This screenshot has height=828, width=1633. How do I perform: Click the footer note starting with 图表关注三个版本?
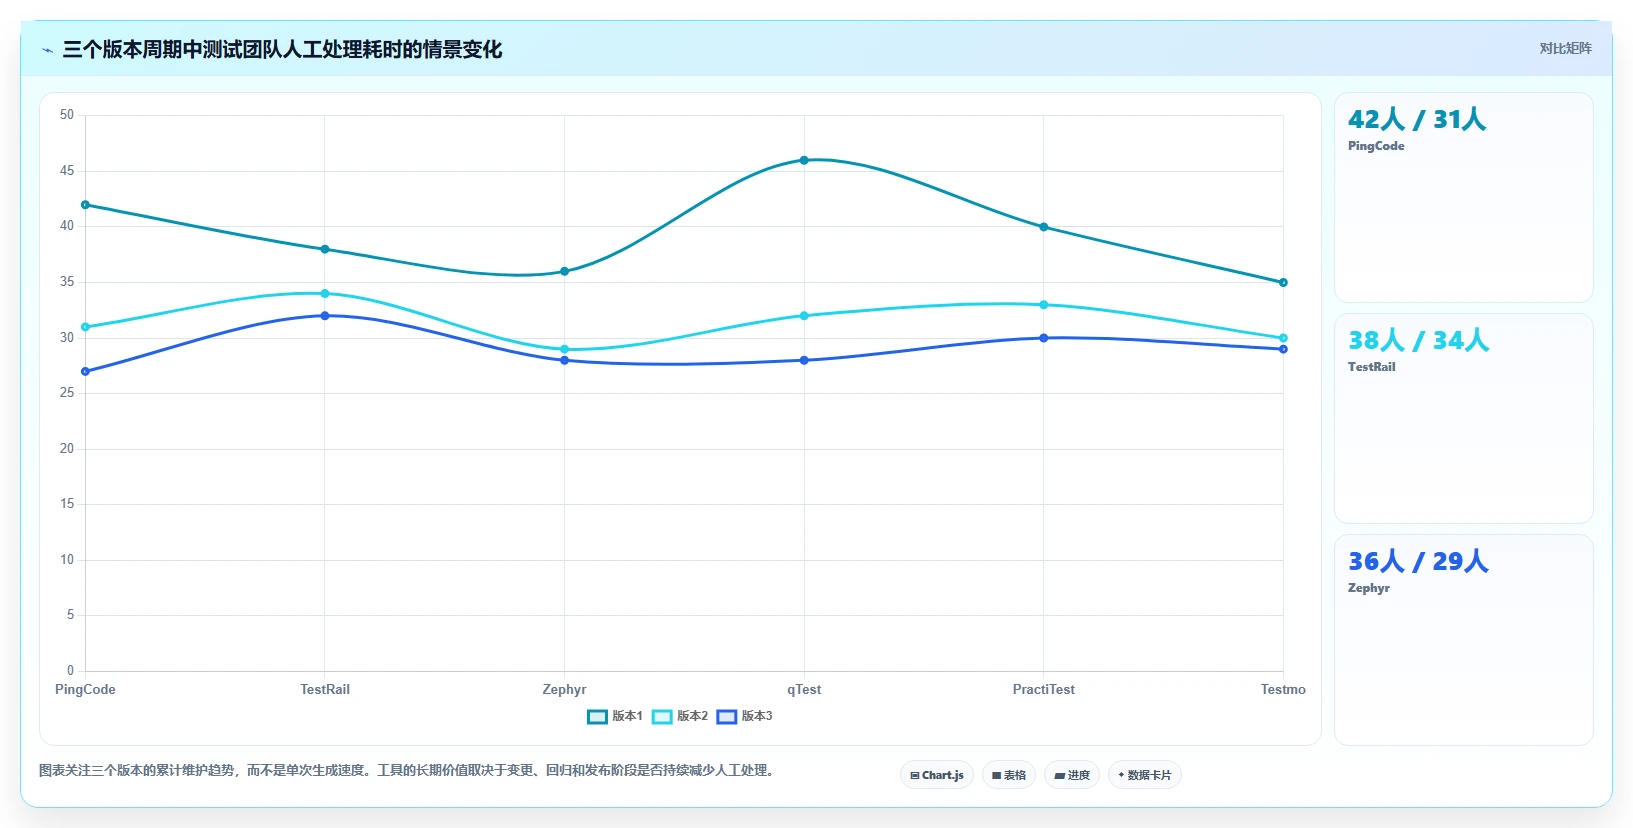pos(409,771)
